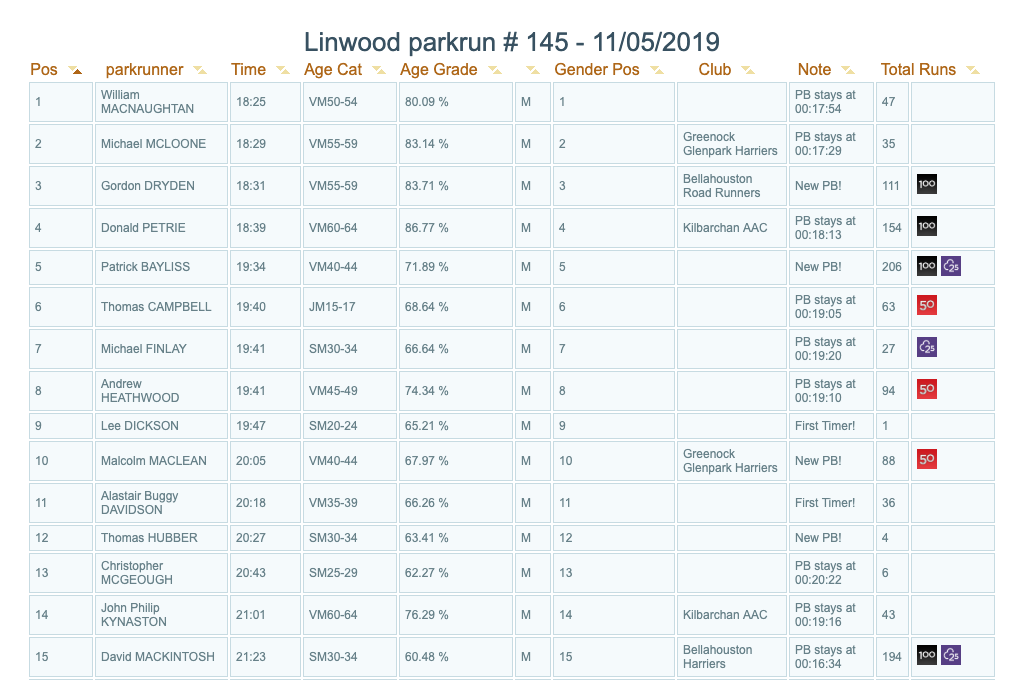The width and height of the screenshot is (1024, 680).
Task: Click Greenock Glenpark Harriers club in Michael MCLOONE's row
Action: click(730, 144)
